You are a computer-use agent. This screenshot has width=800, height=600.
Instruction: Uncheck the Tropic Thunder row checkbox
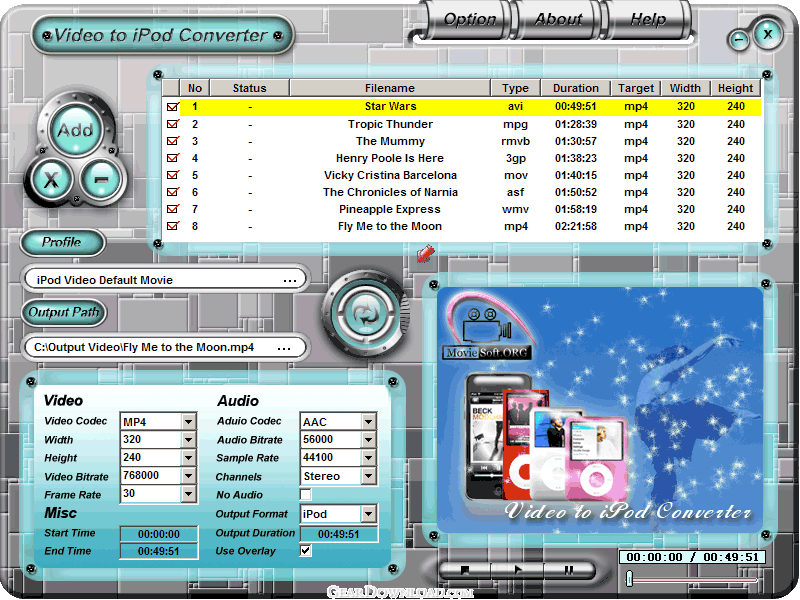[x=173, y=124]
